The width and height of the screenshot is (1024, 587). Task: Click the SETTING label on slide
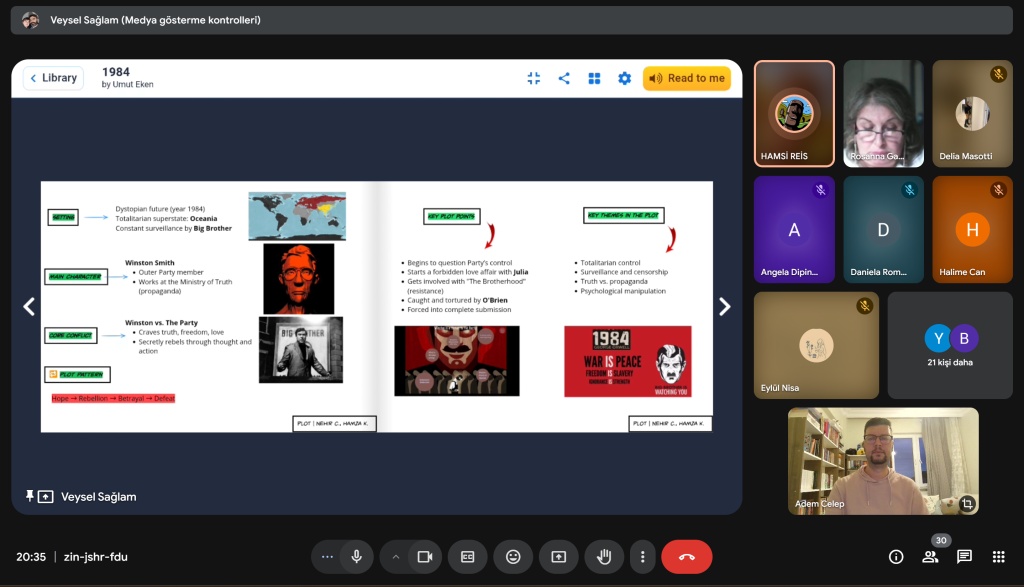tap(63, 217)
